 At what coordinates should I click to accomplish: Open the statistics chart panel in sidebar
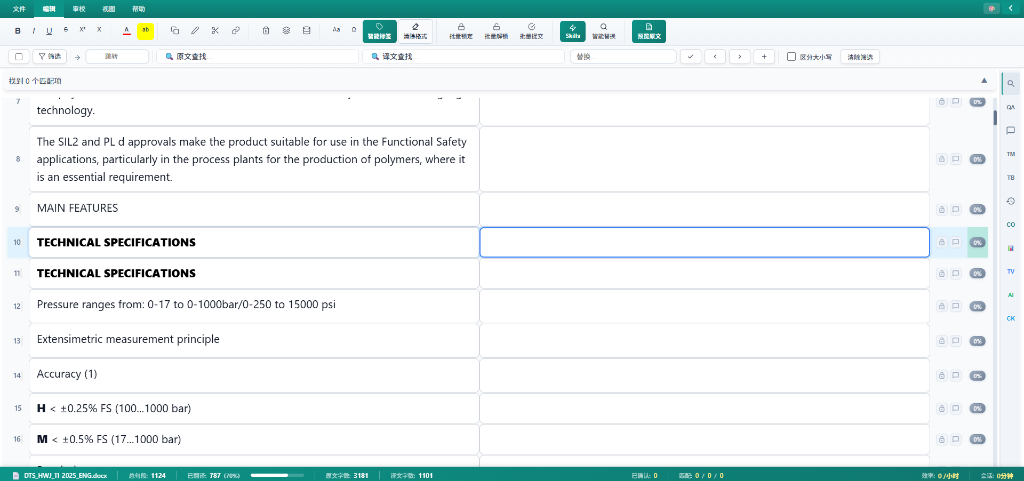[x=1010, y=248]
